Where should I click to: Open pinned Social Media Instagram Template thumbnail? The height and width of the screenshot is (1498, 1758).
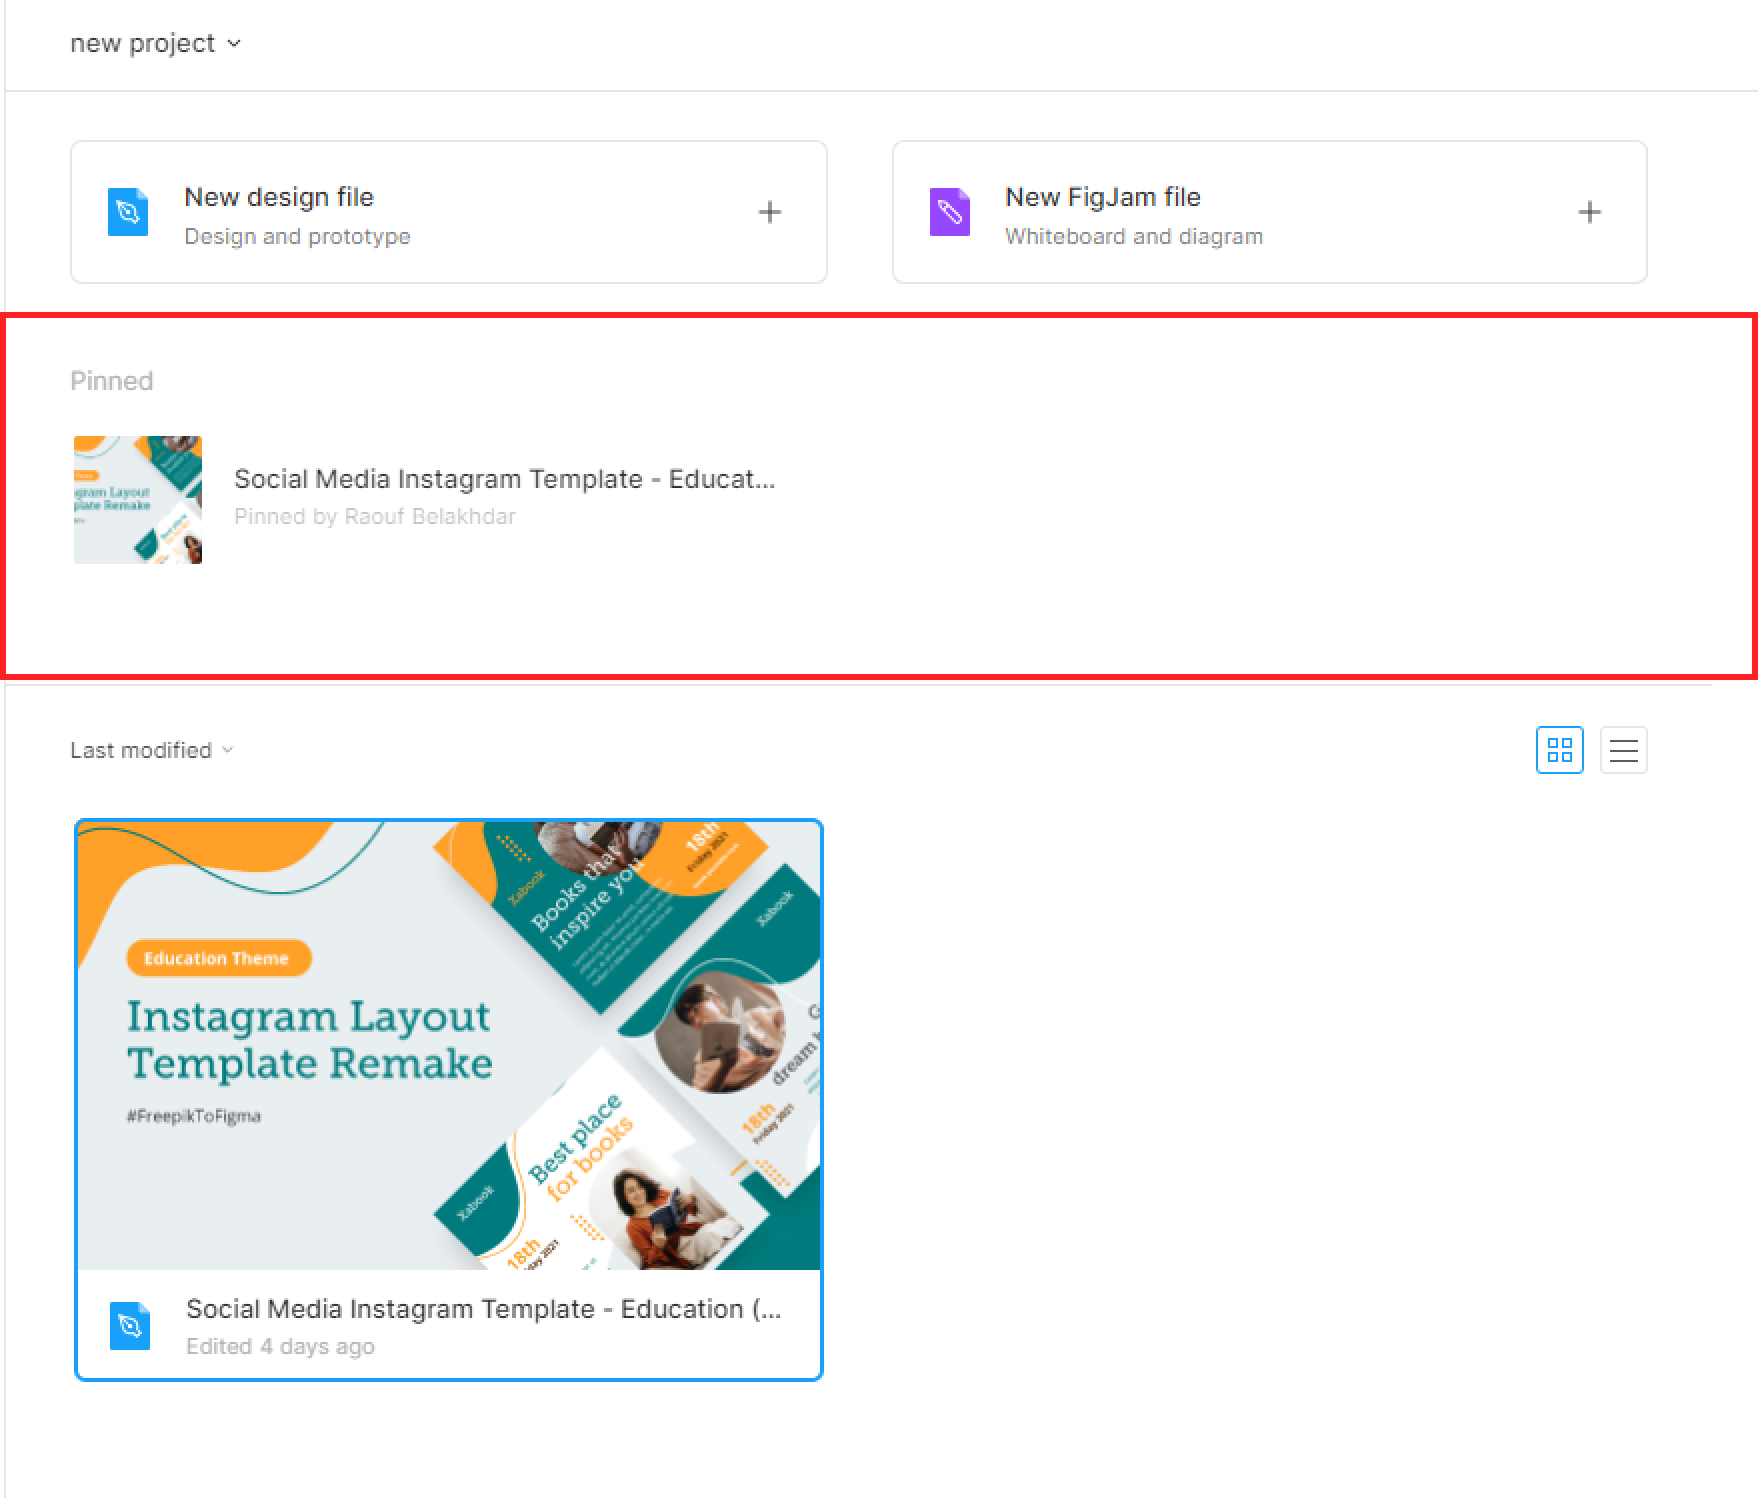138,500
